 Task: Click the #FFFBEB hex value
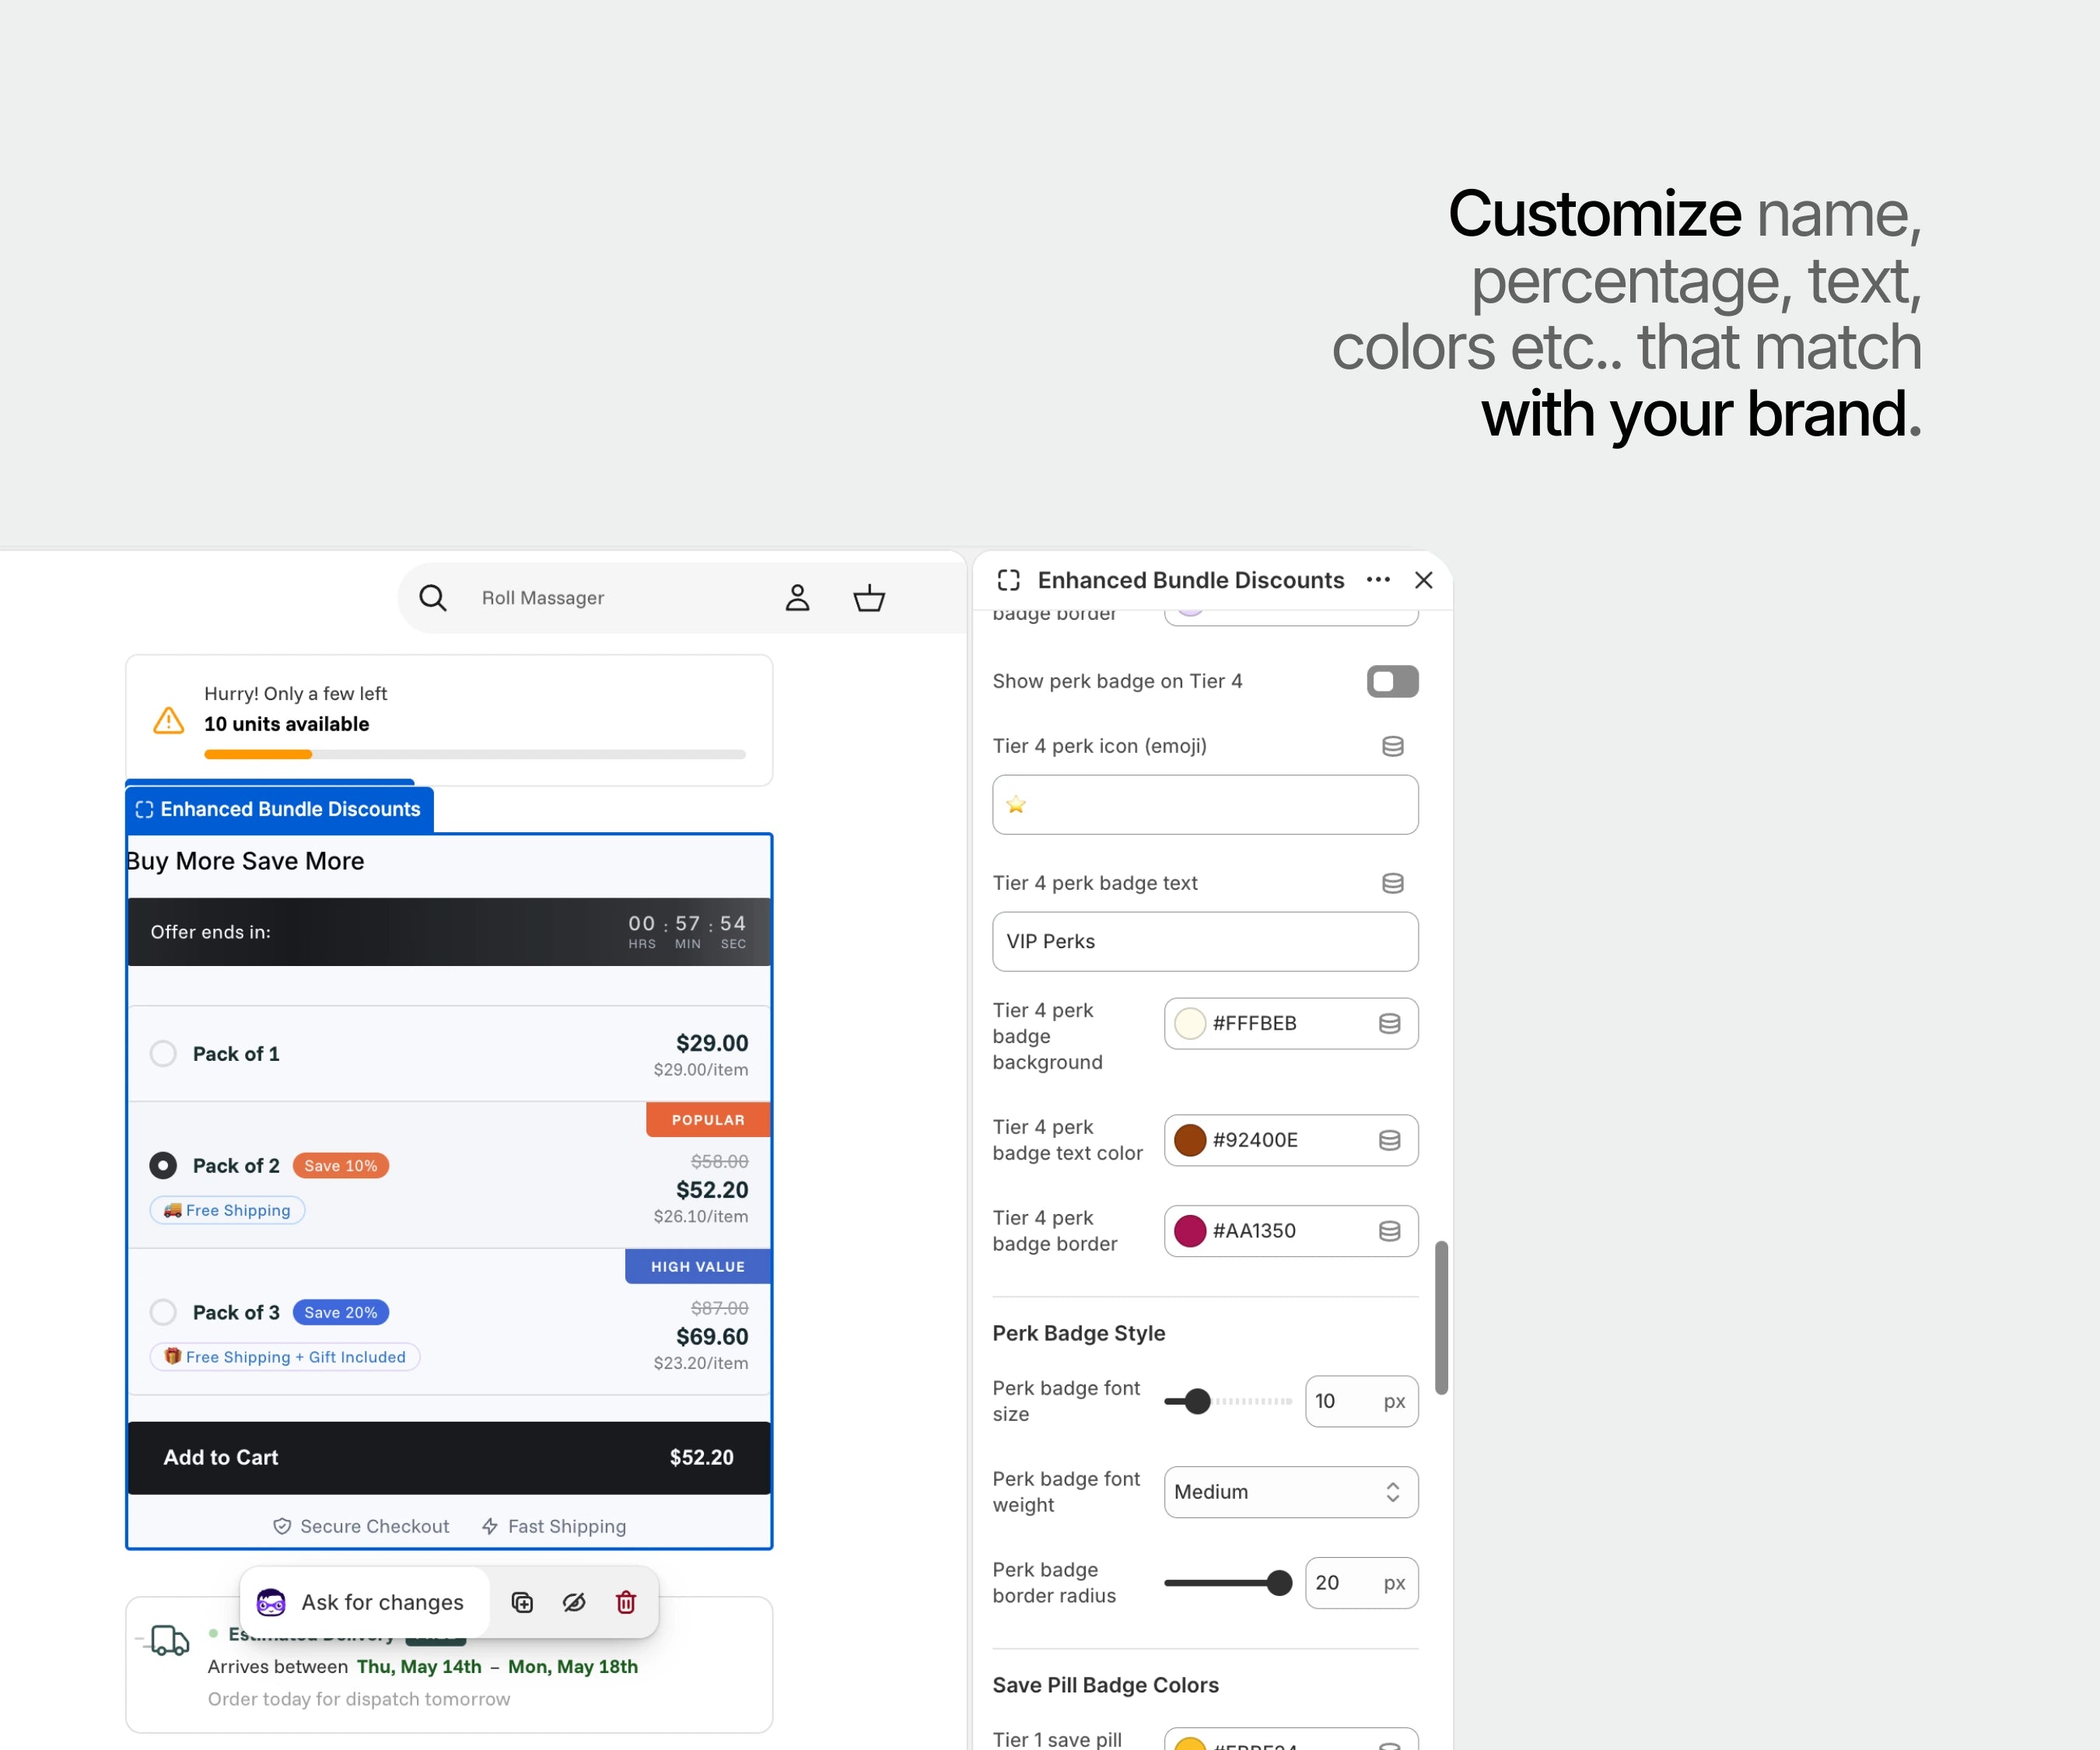click(1254, 1023)
